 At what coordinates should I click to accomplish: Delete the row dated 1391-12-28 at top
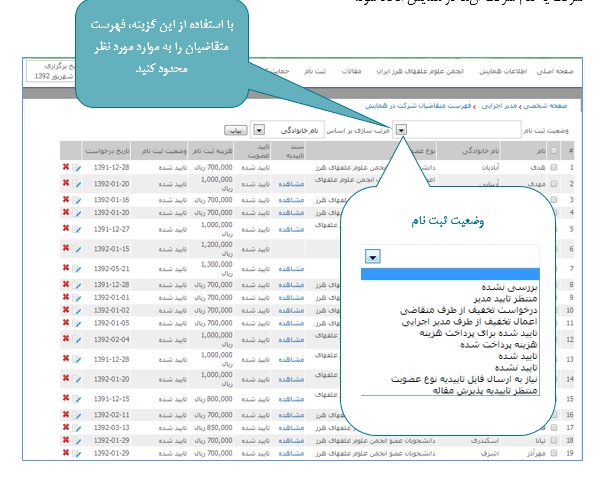pos(66,168)
